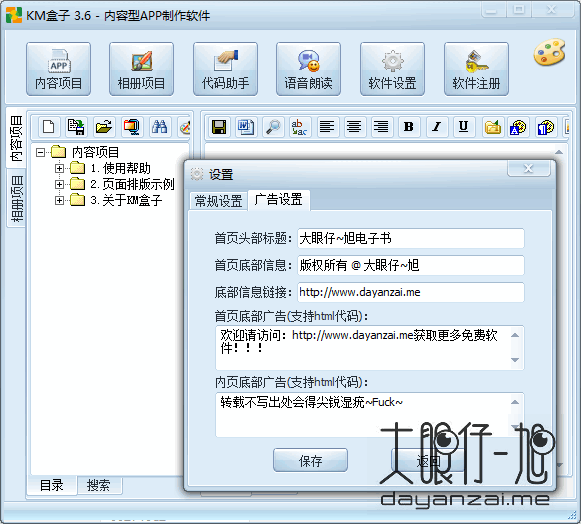Image resolution: width=581 pixels, height=524 pixels.
Task: Click the ab-ac replace text icon
Action: [x=299, y=127]
